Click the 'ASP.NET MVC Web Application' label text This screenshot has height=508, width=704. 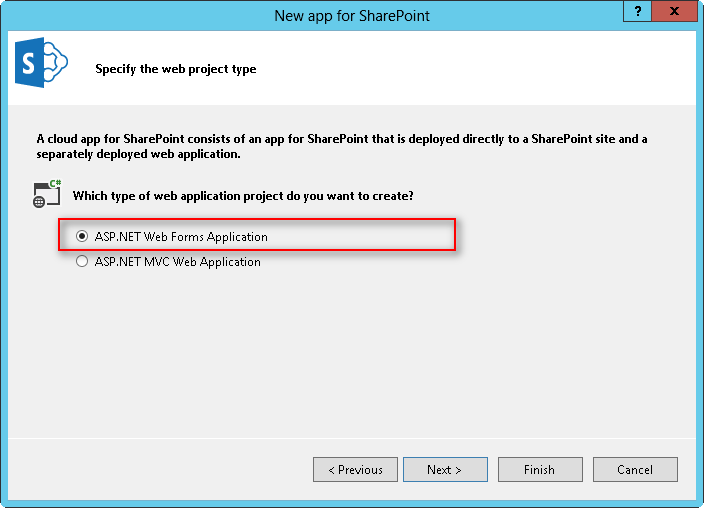(177, 262)
